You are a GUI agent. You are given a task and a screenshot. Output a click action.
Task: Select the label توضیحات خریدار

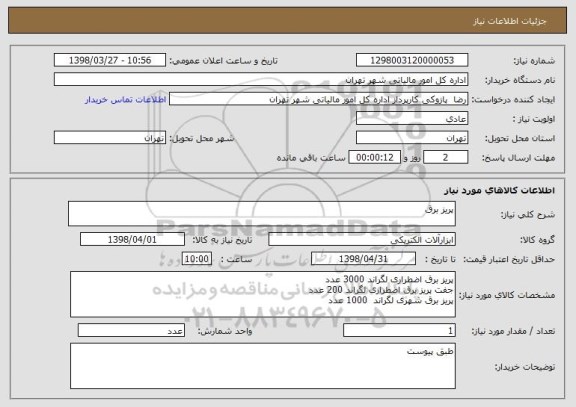click(x=525, y=367)
